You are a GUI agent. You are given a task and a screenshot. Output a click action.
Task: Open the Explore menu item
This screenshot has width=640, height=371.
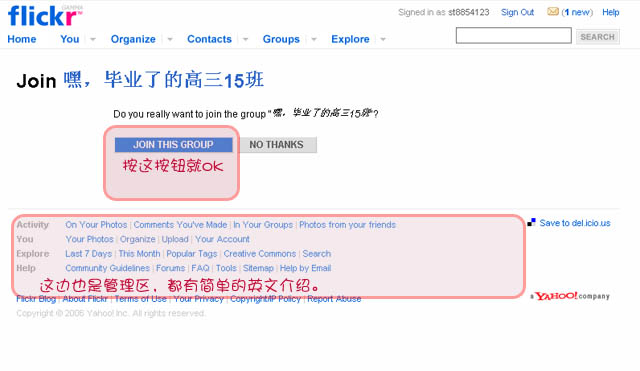[350, 39]
